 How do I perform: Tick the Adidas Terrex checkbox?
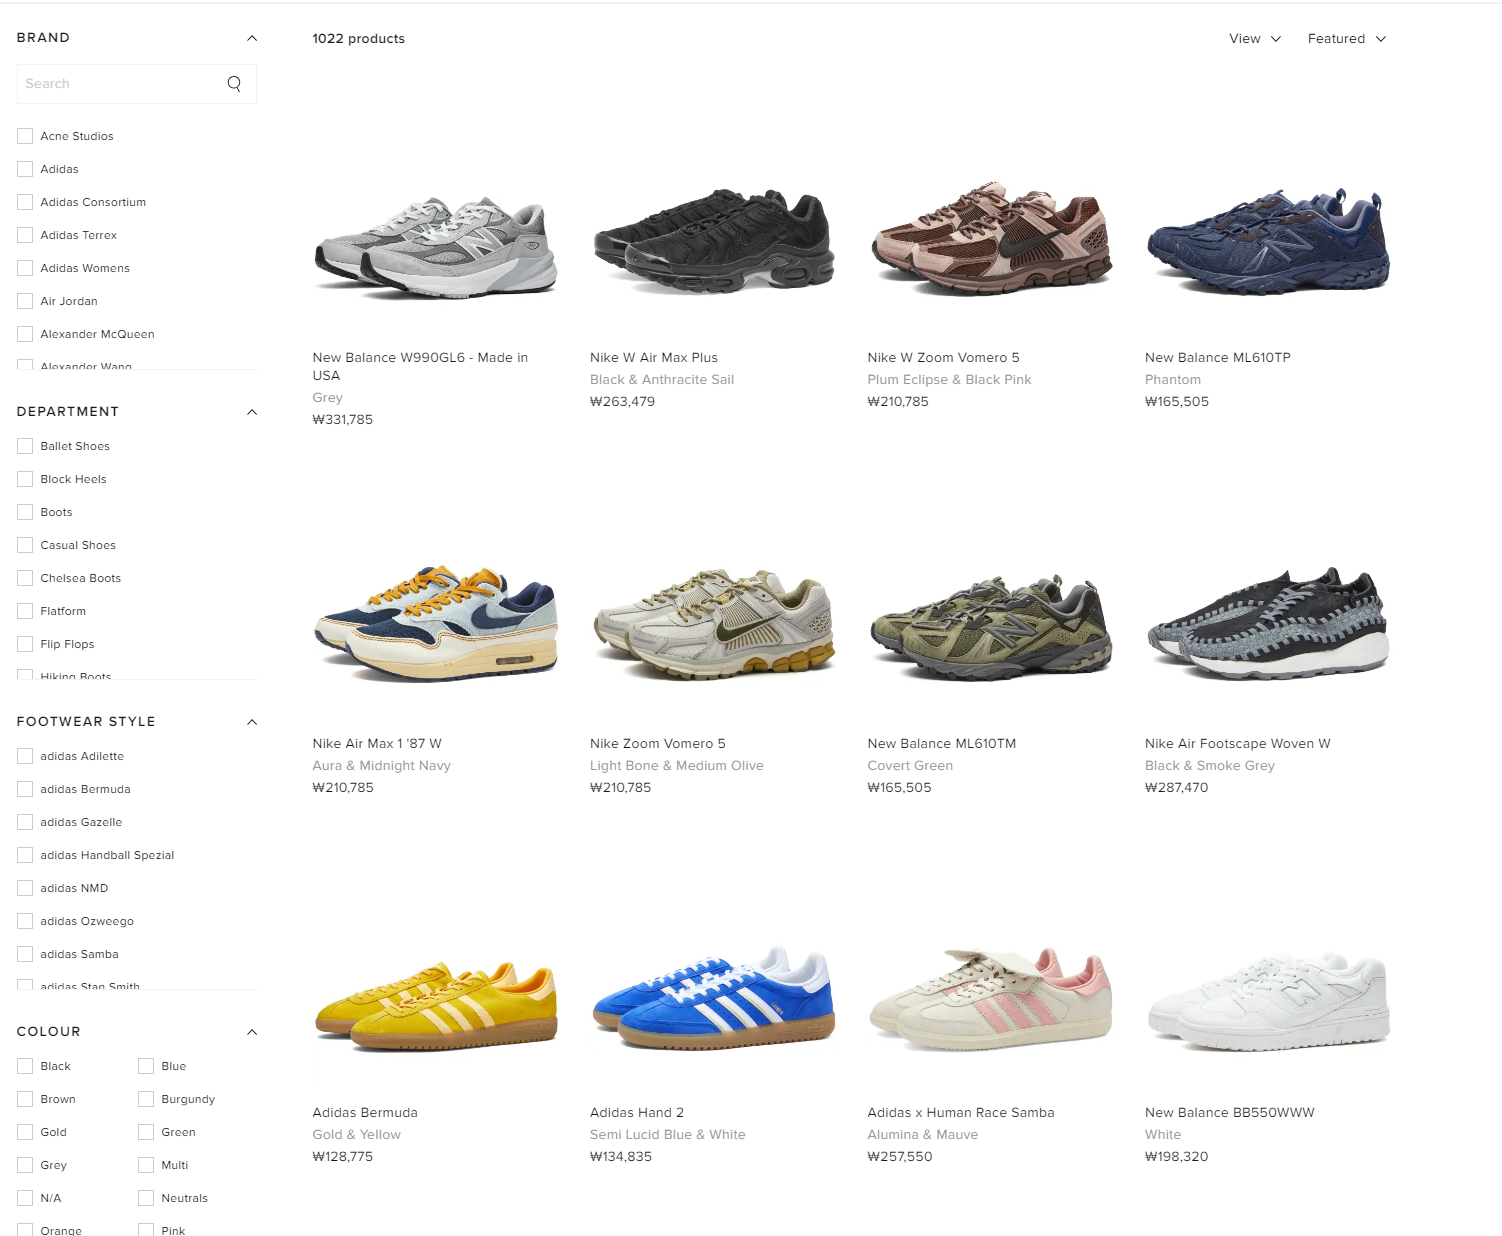[x=25, y=235]
